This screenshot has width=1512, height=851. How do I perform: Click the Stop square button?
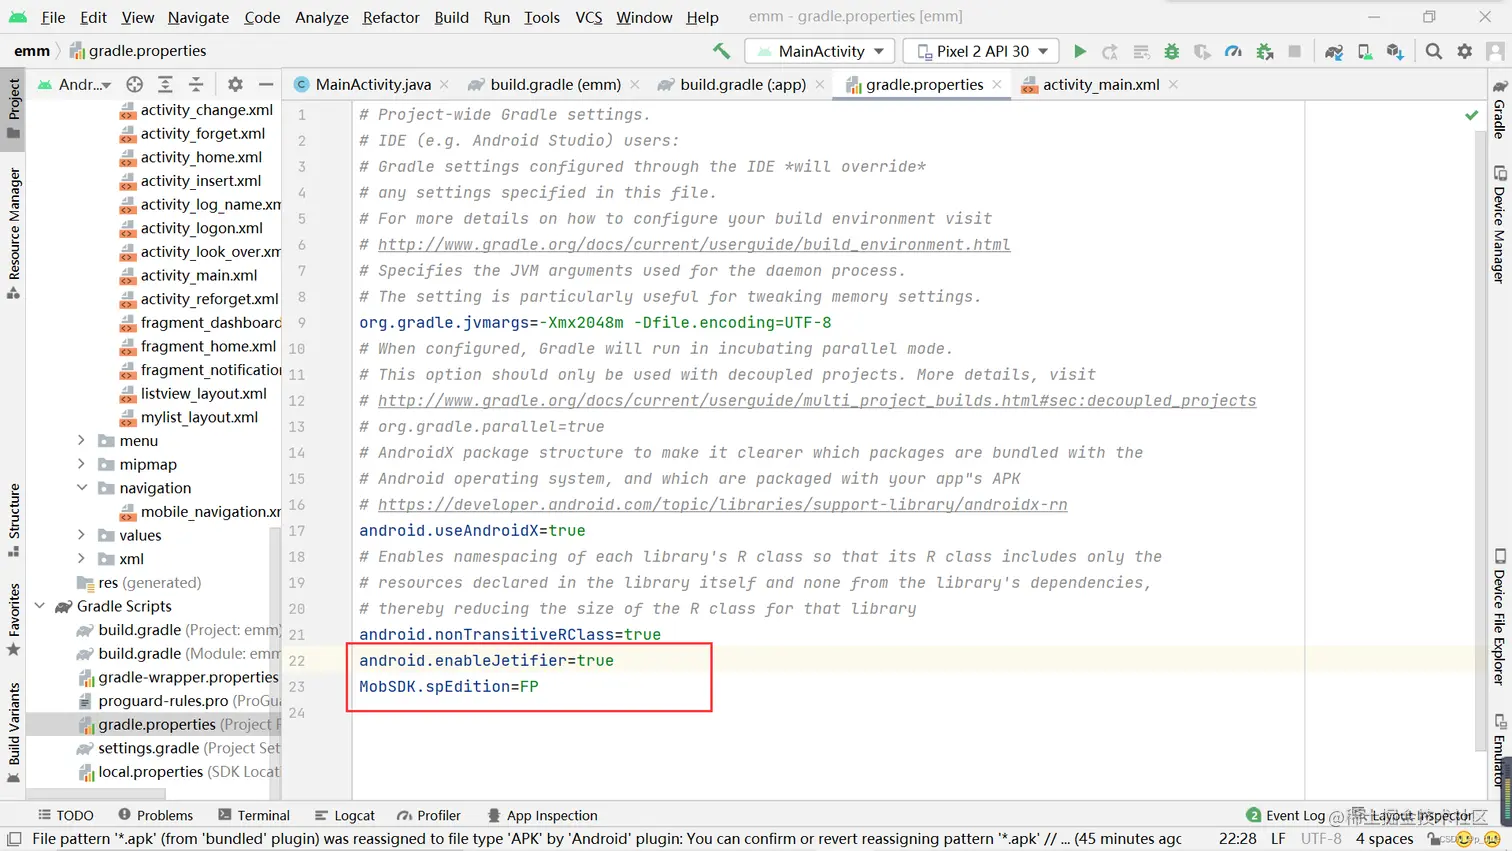pyautogui.click(x=1295, y=51)
